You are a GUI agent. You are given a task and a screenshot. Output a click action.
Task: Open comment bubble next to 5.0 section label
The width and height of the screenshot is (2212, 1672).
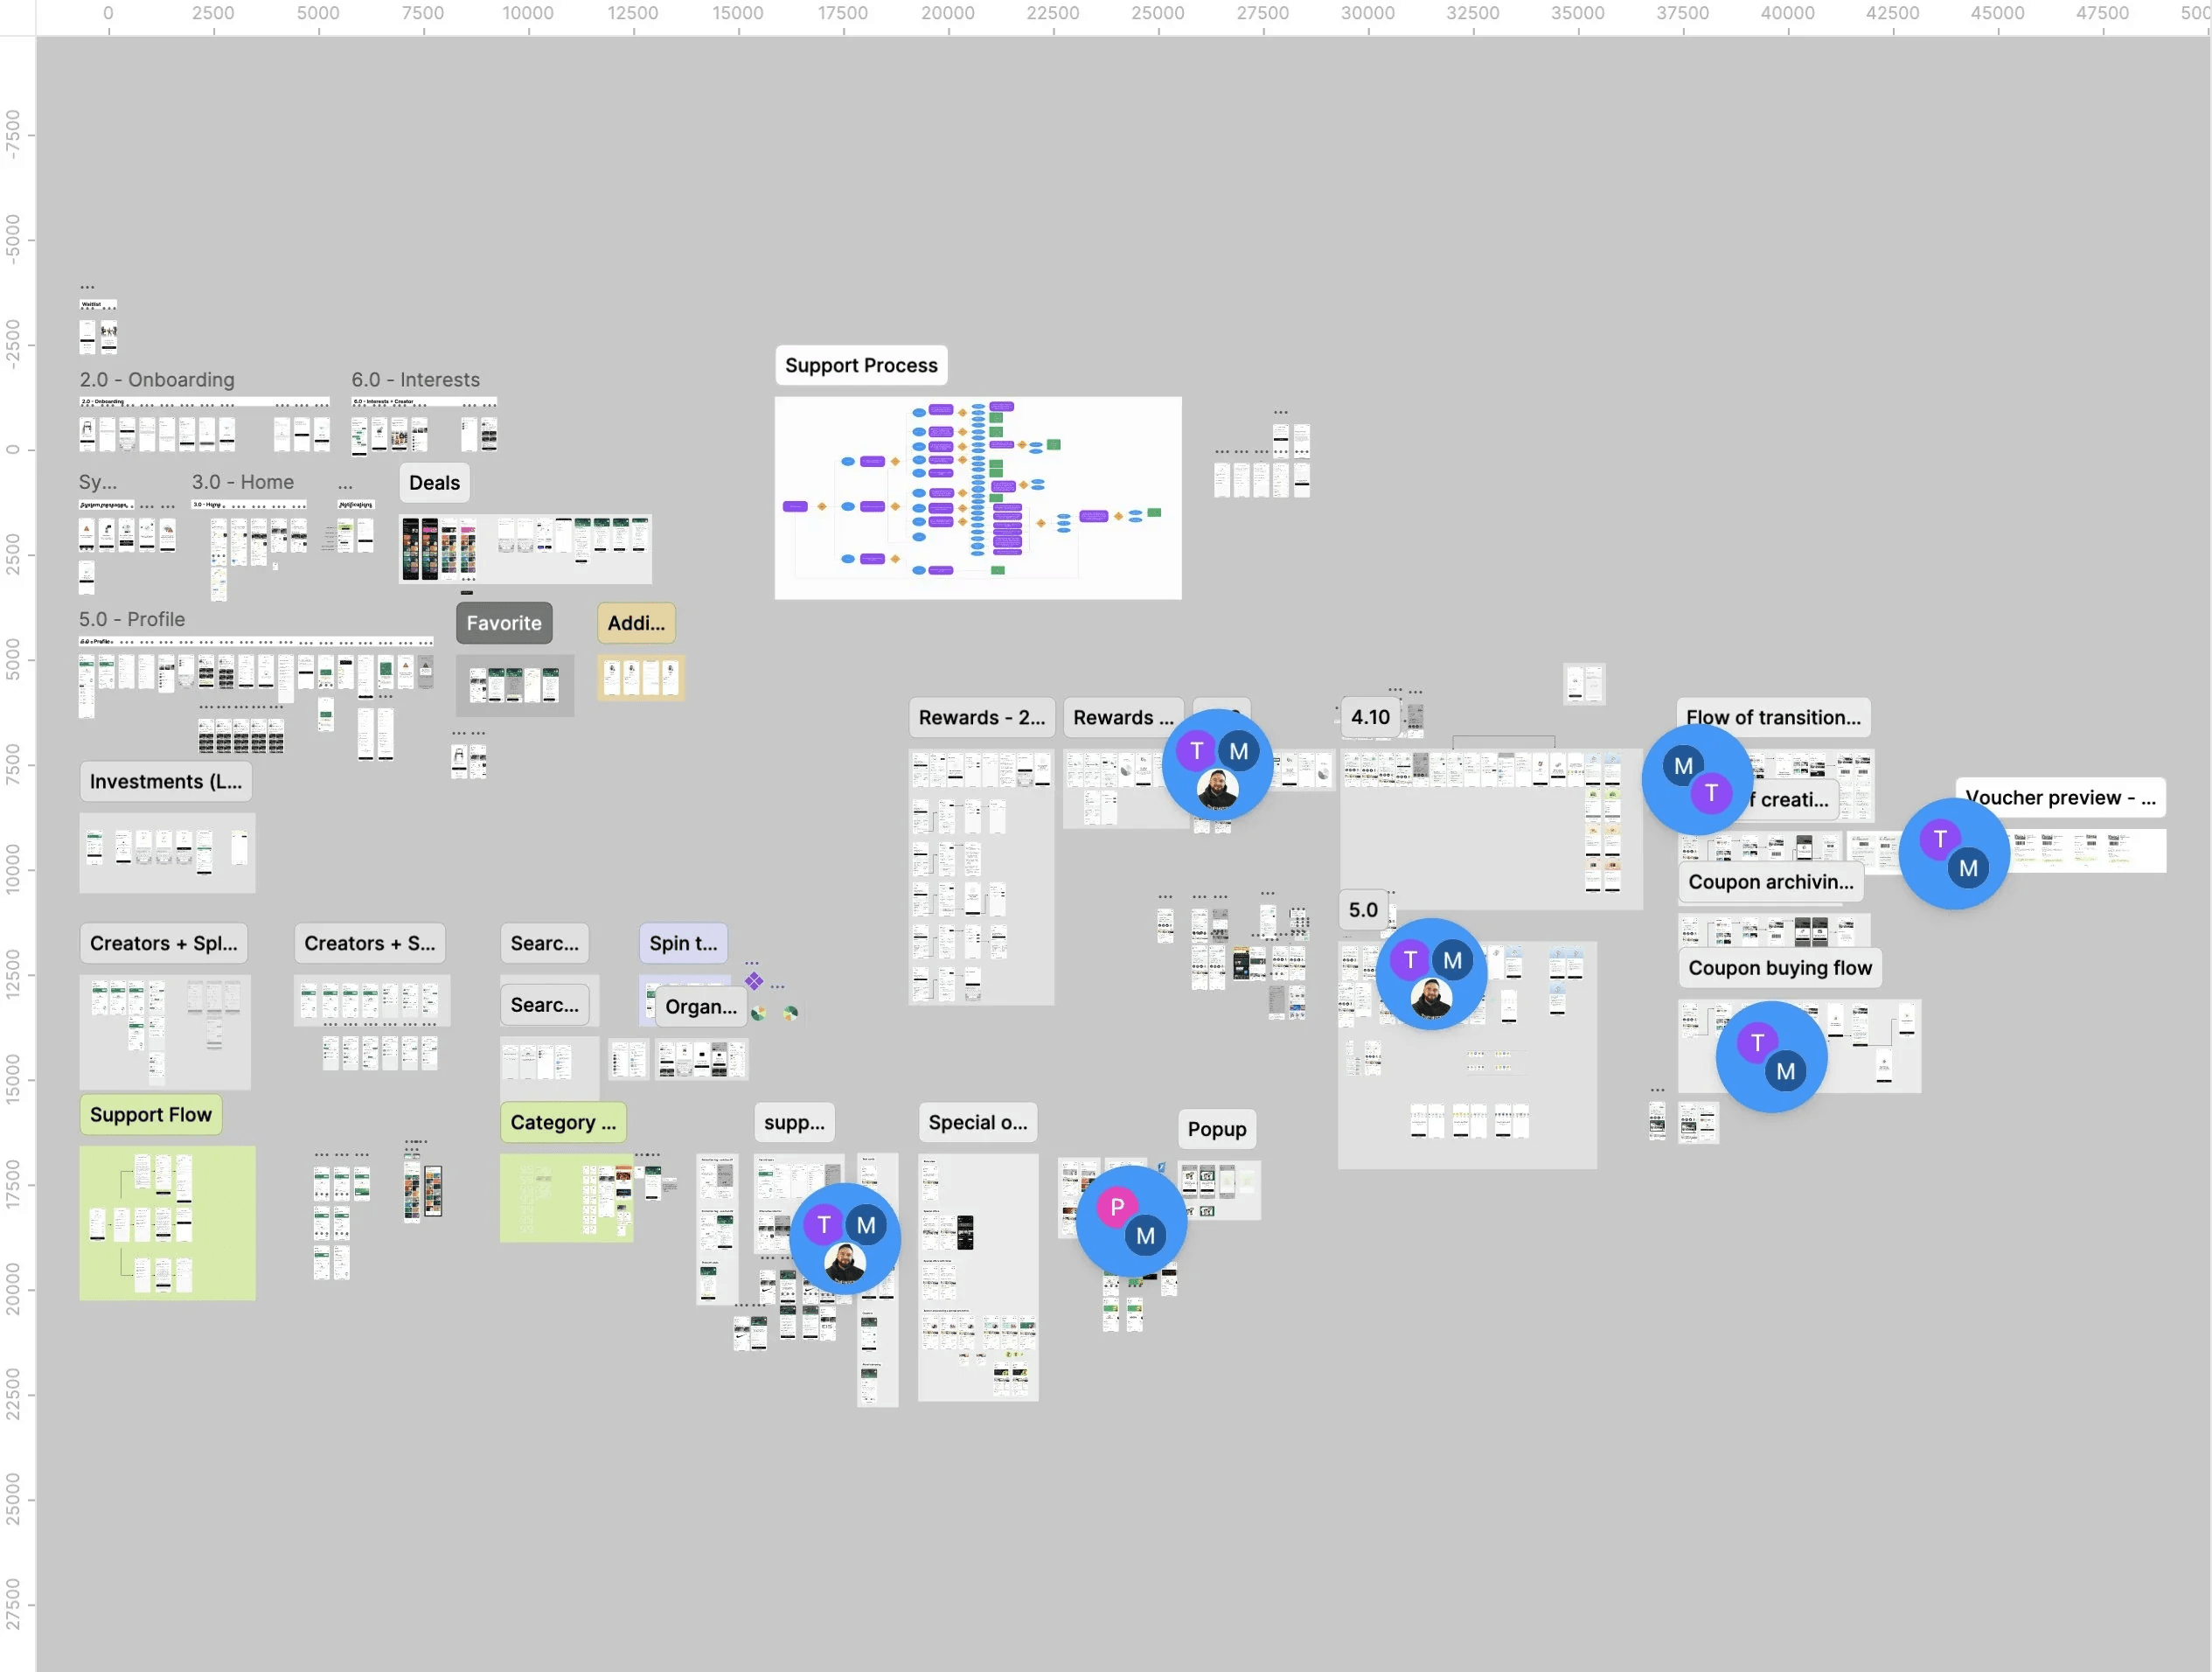click(x=1431, y=974)
